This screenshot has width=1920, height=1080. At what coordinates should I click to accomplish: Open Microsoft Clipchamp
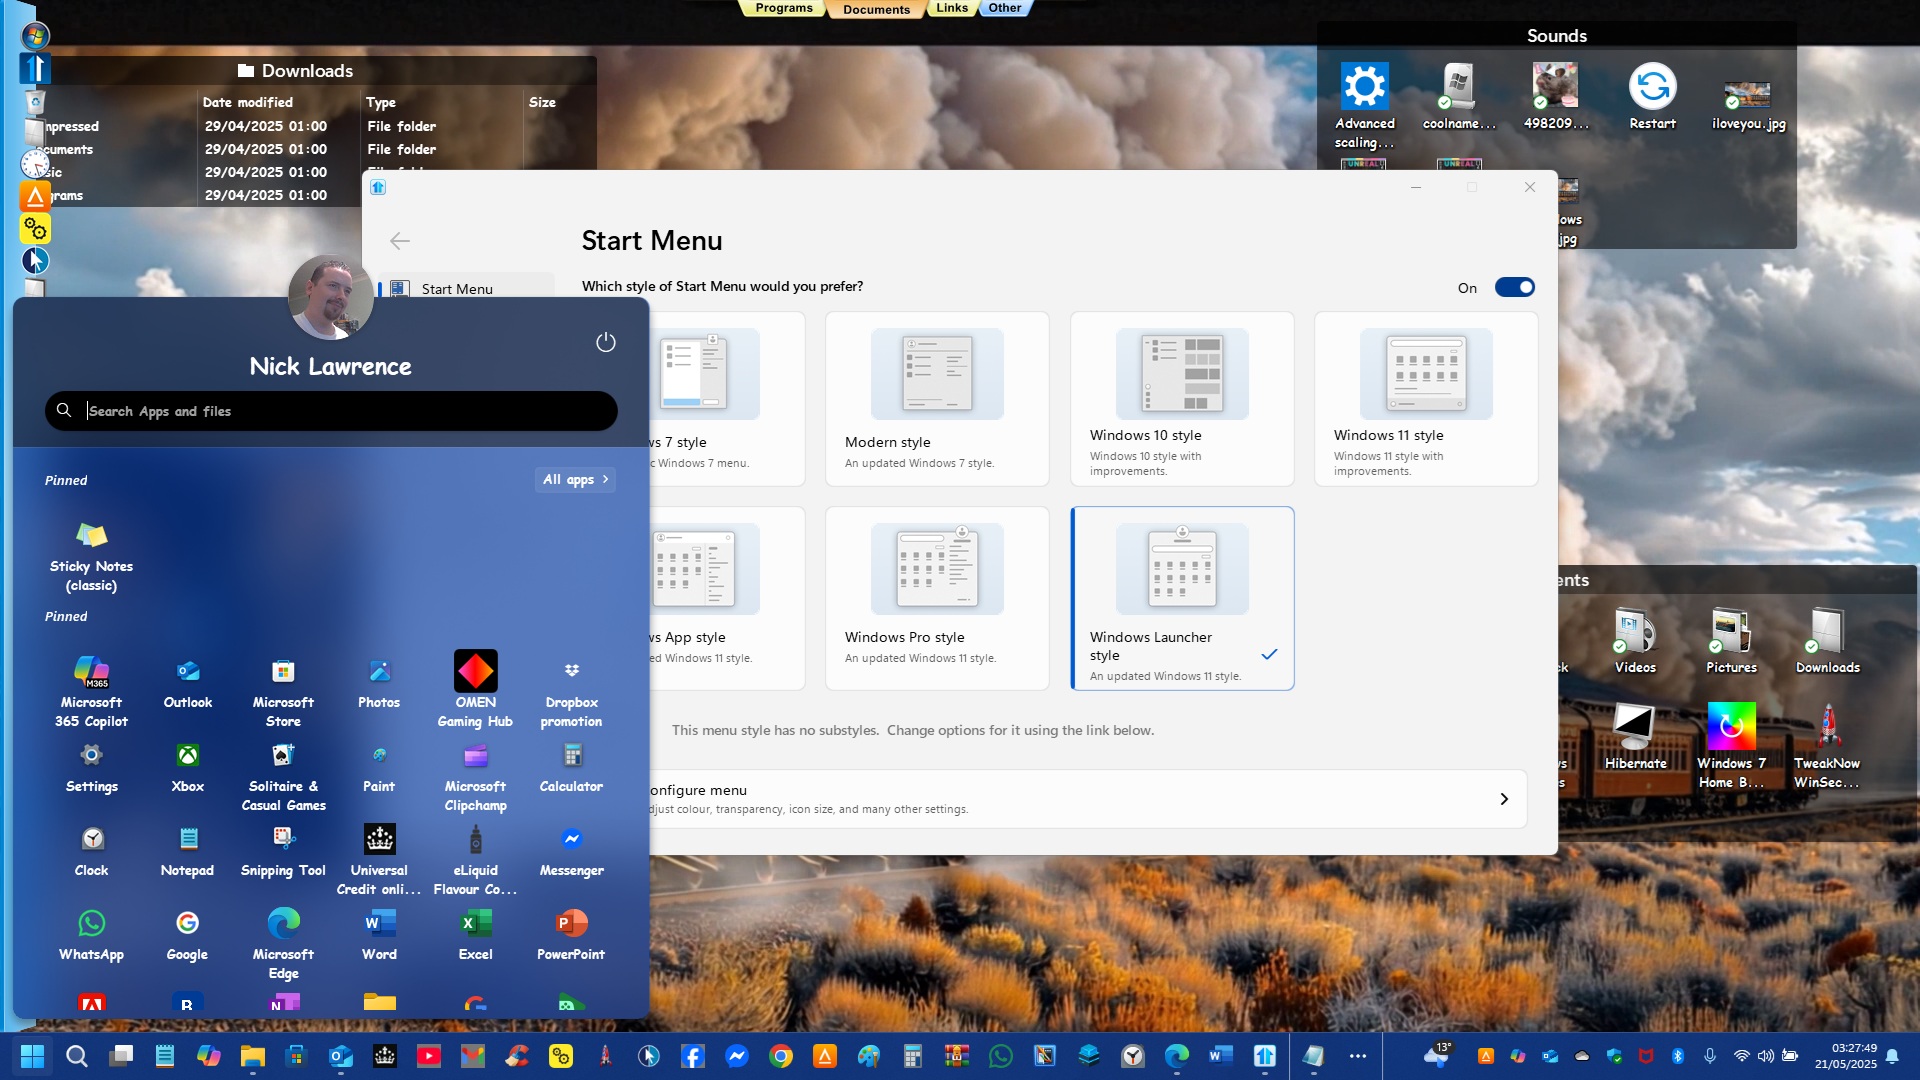click(475, 775)
